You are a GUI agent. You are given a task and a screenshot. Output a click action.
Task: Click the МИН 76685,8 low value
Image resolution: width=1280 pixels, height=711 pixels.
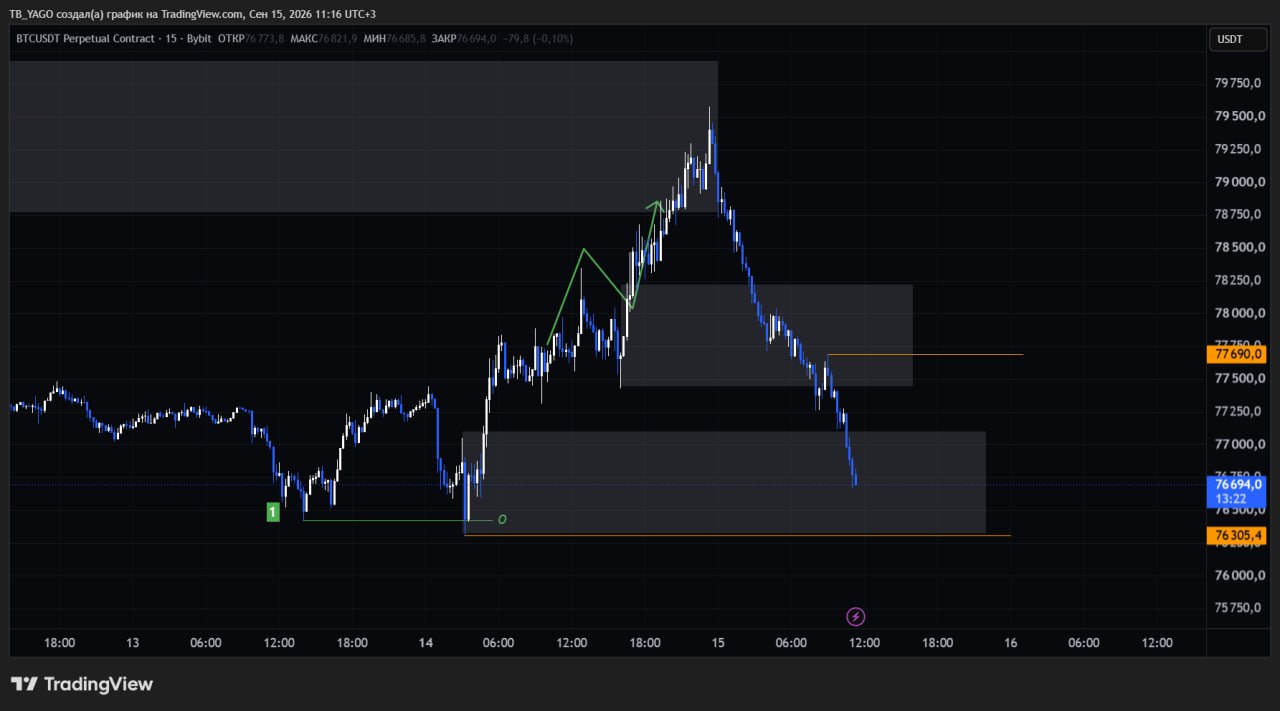394,38
